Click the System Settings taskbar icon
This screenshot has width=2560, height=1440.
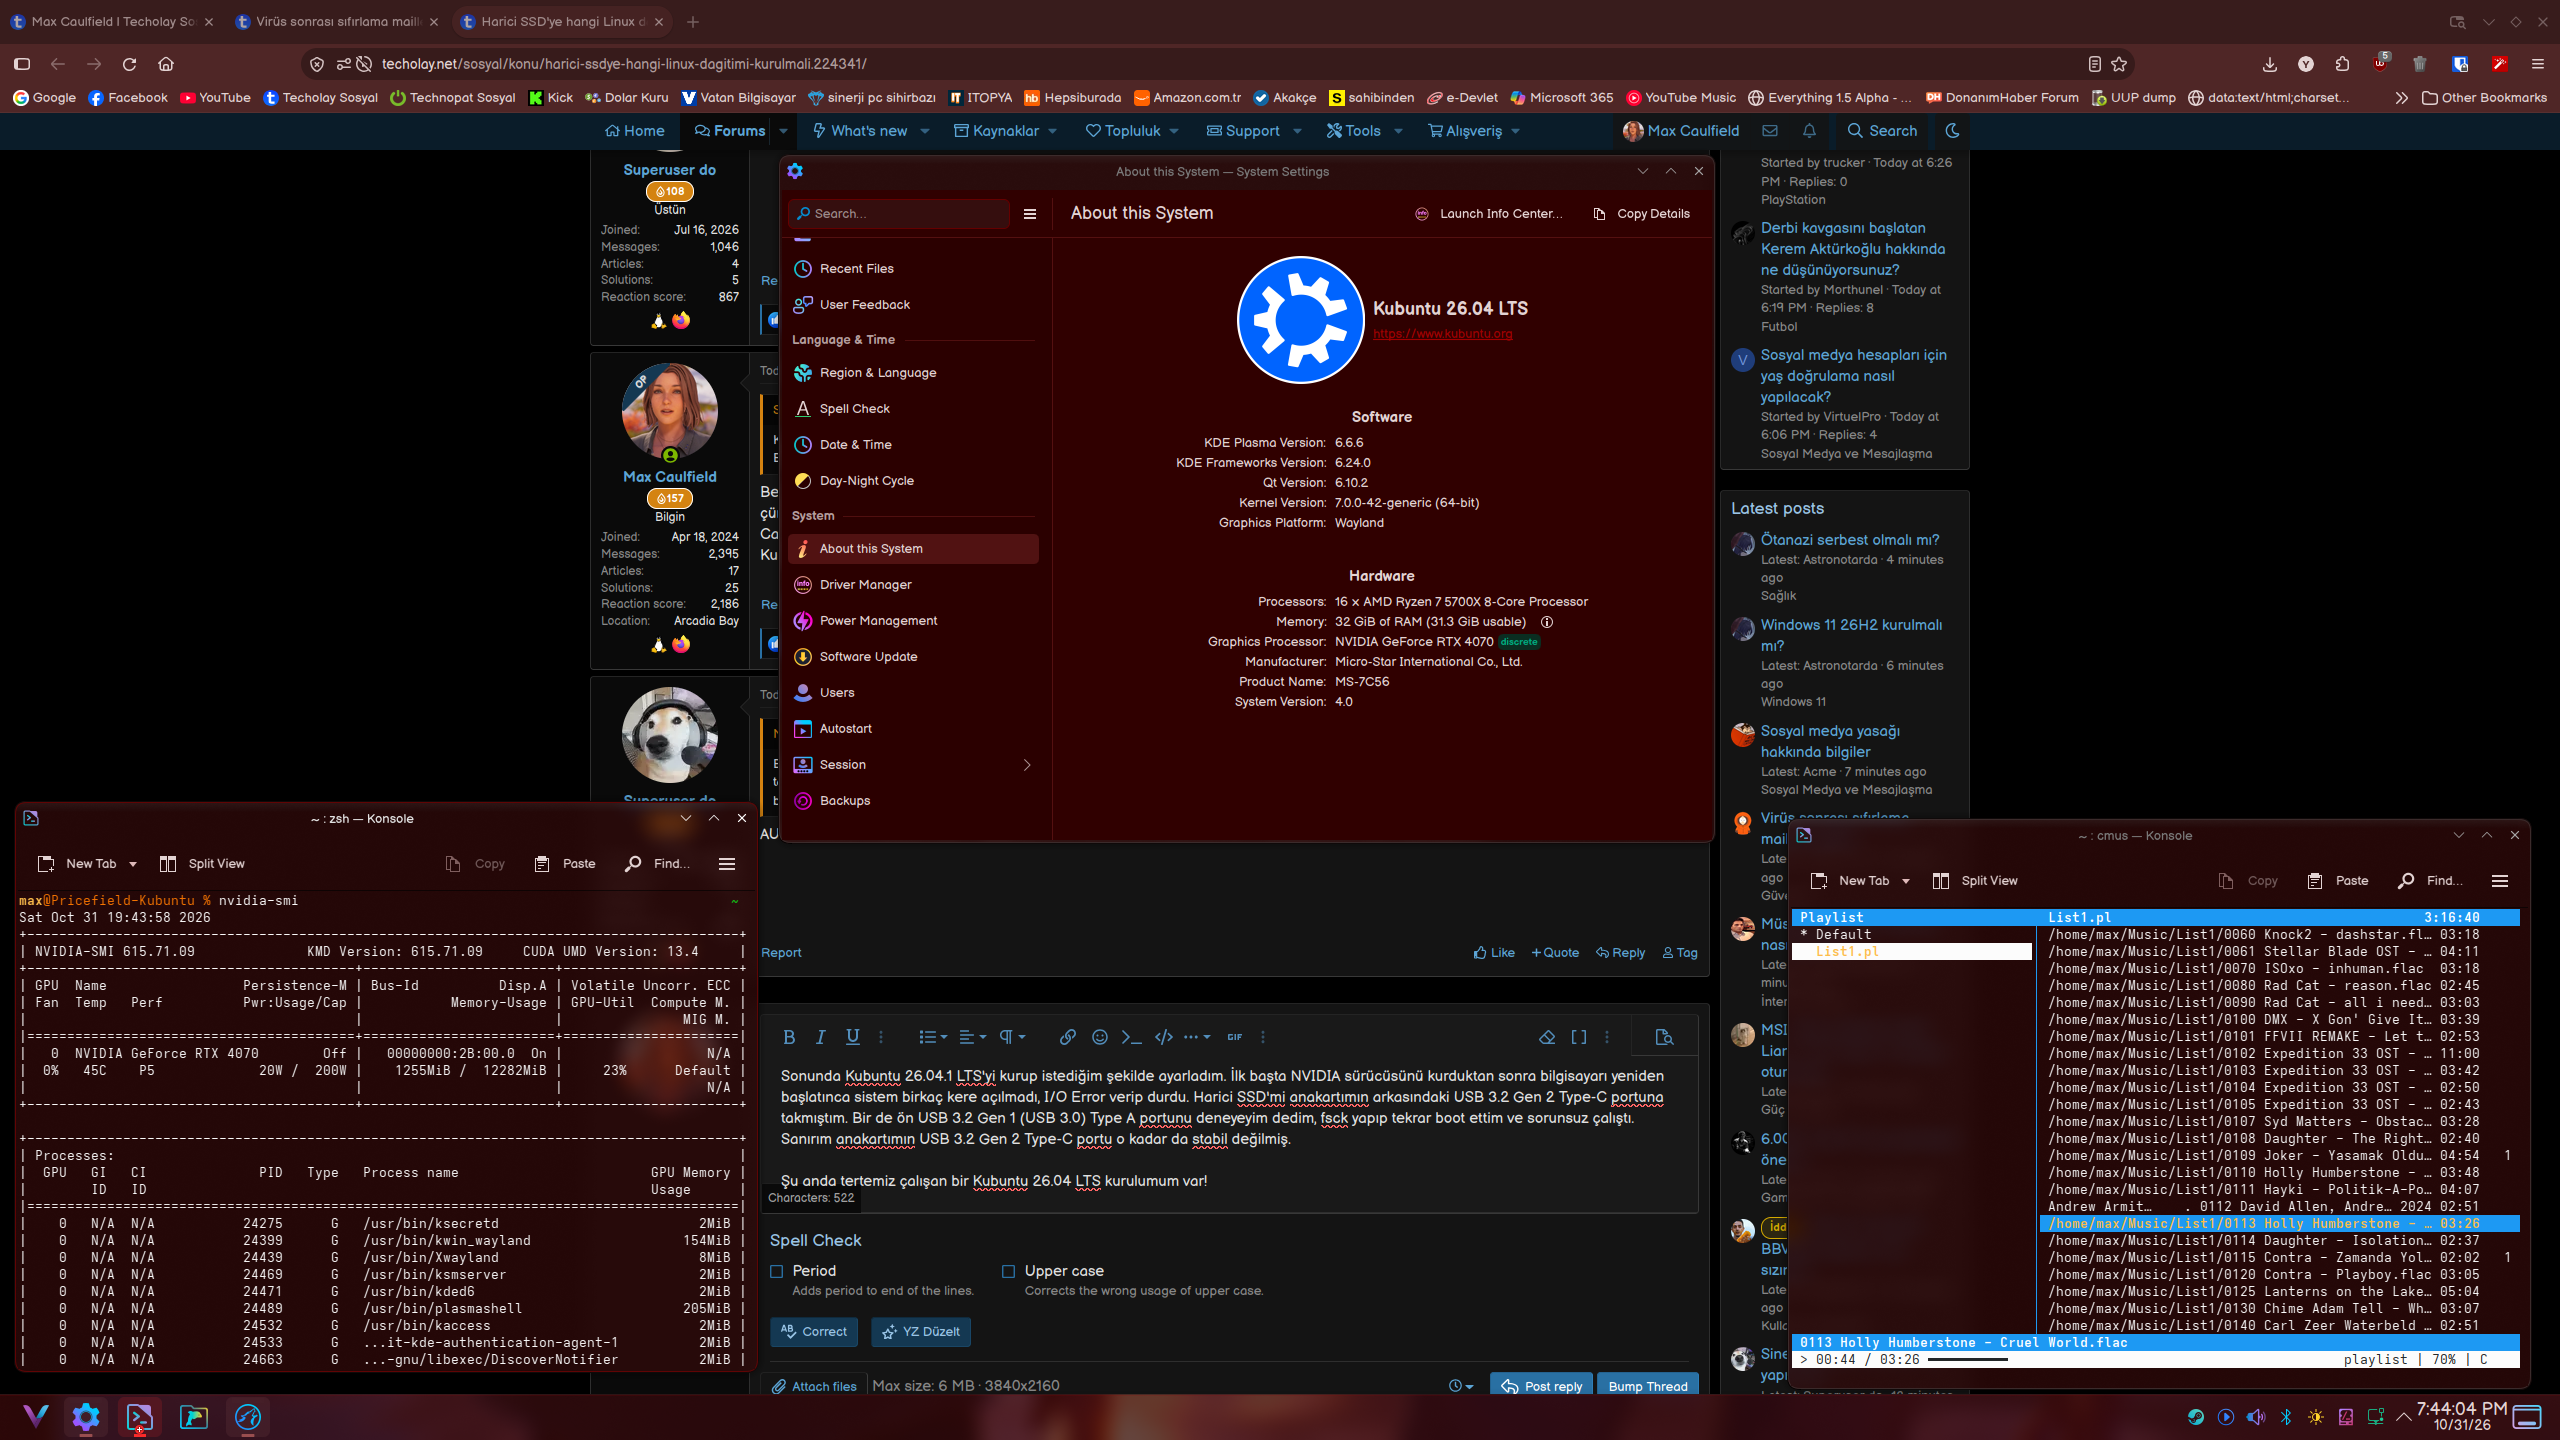(x=86, y=1417)
